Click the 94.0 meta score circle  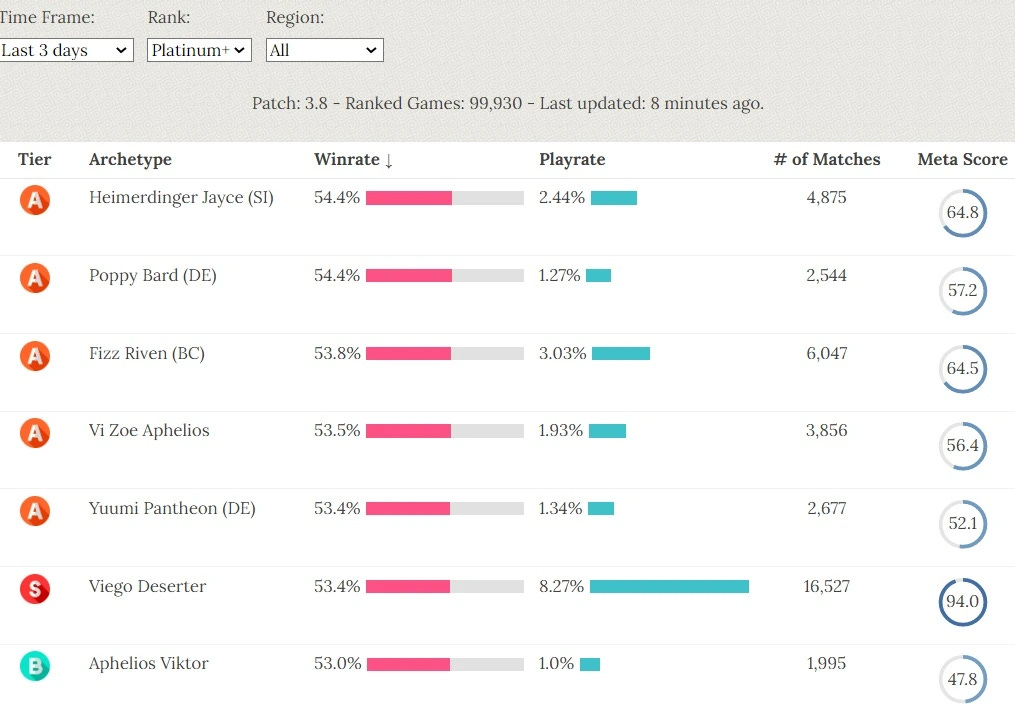click(963, 602)
